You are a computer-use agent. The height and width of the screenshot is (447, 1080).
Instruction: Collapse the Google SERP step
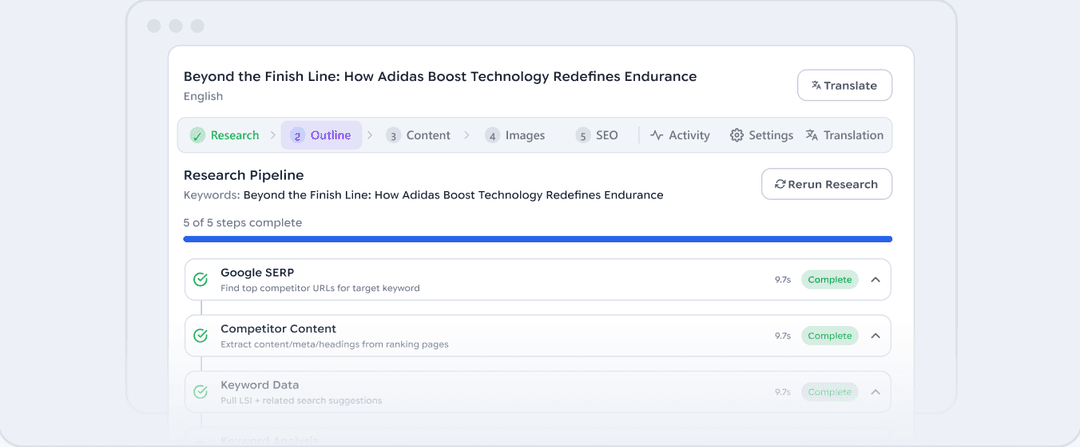tap(875, 280)
